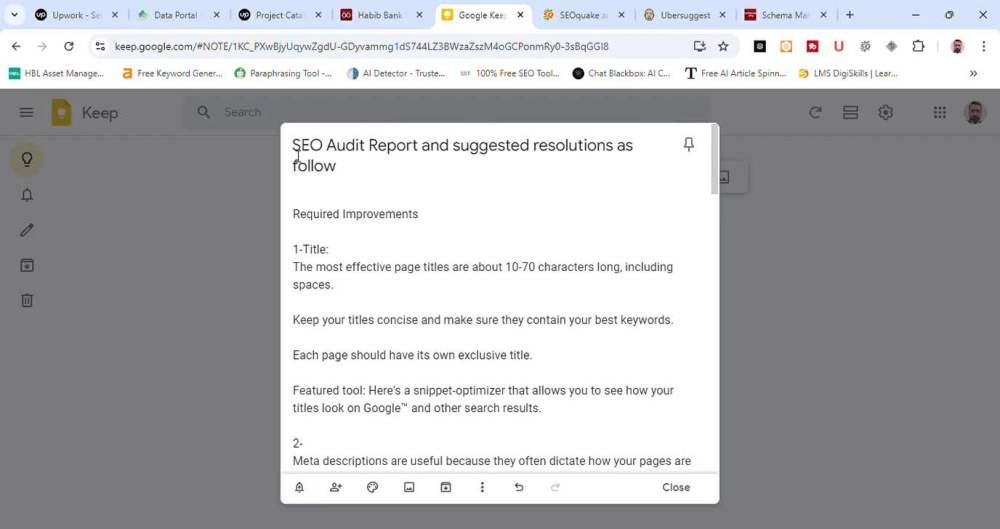The width and height of the screenshot is (1000, 529).
Task: Open Free Keyword Generator bookmark
Action: (x=172, y=73)
